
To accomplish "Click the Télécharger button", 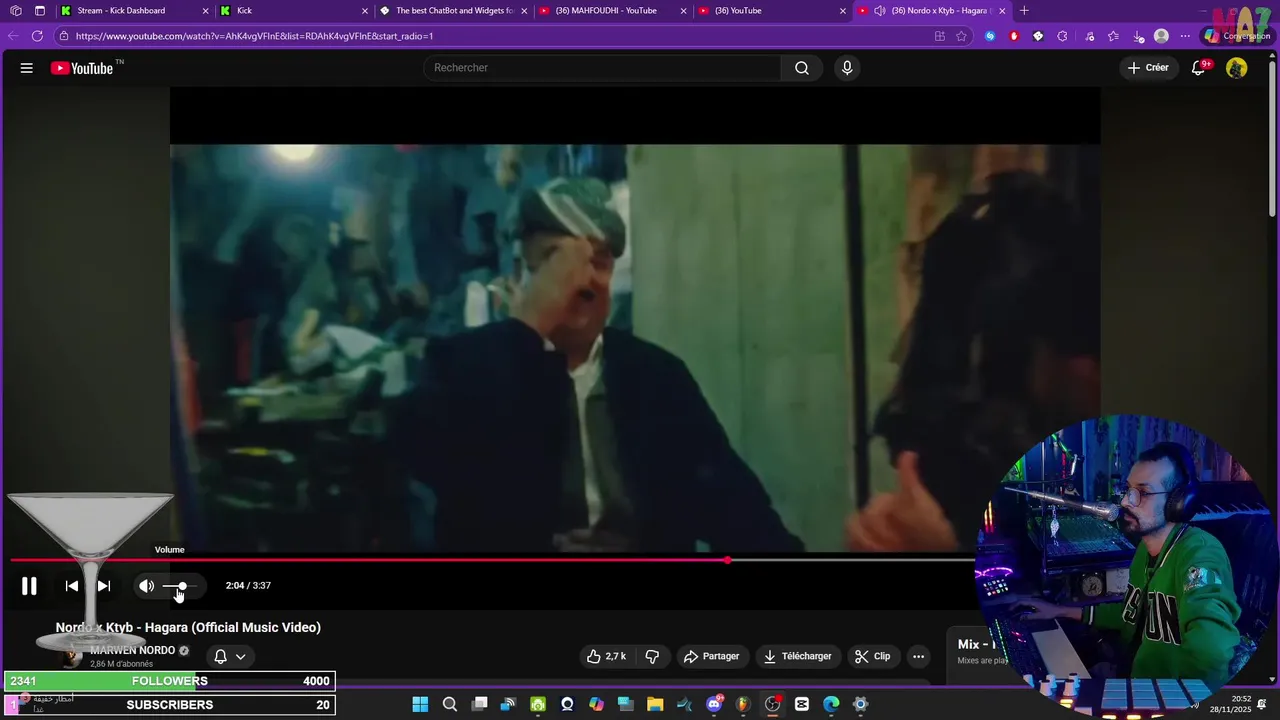I will tap(798, 656).
